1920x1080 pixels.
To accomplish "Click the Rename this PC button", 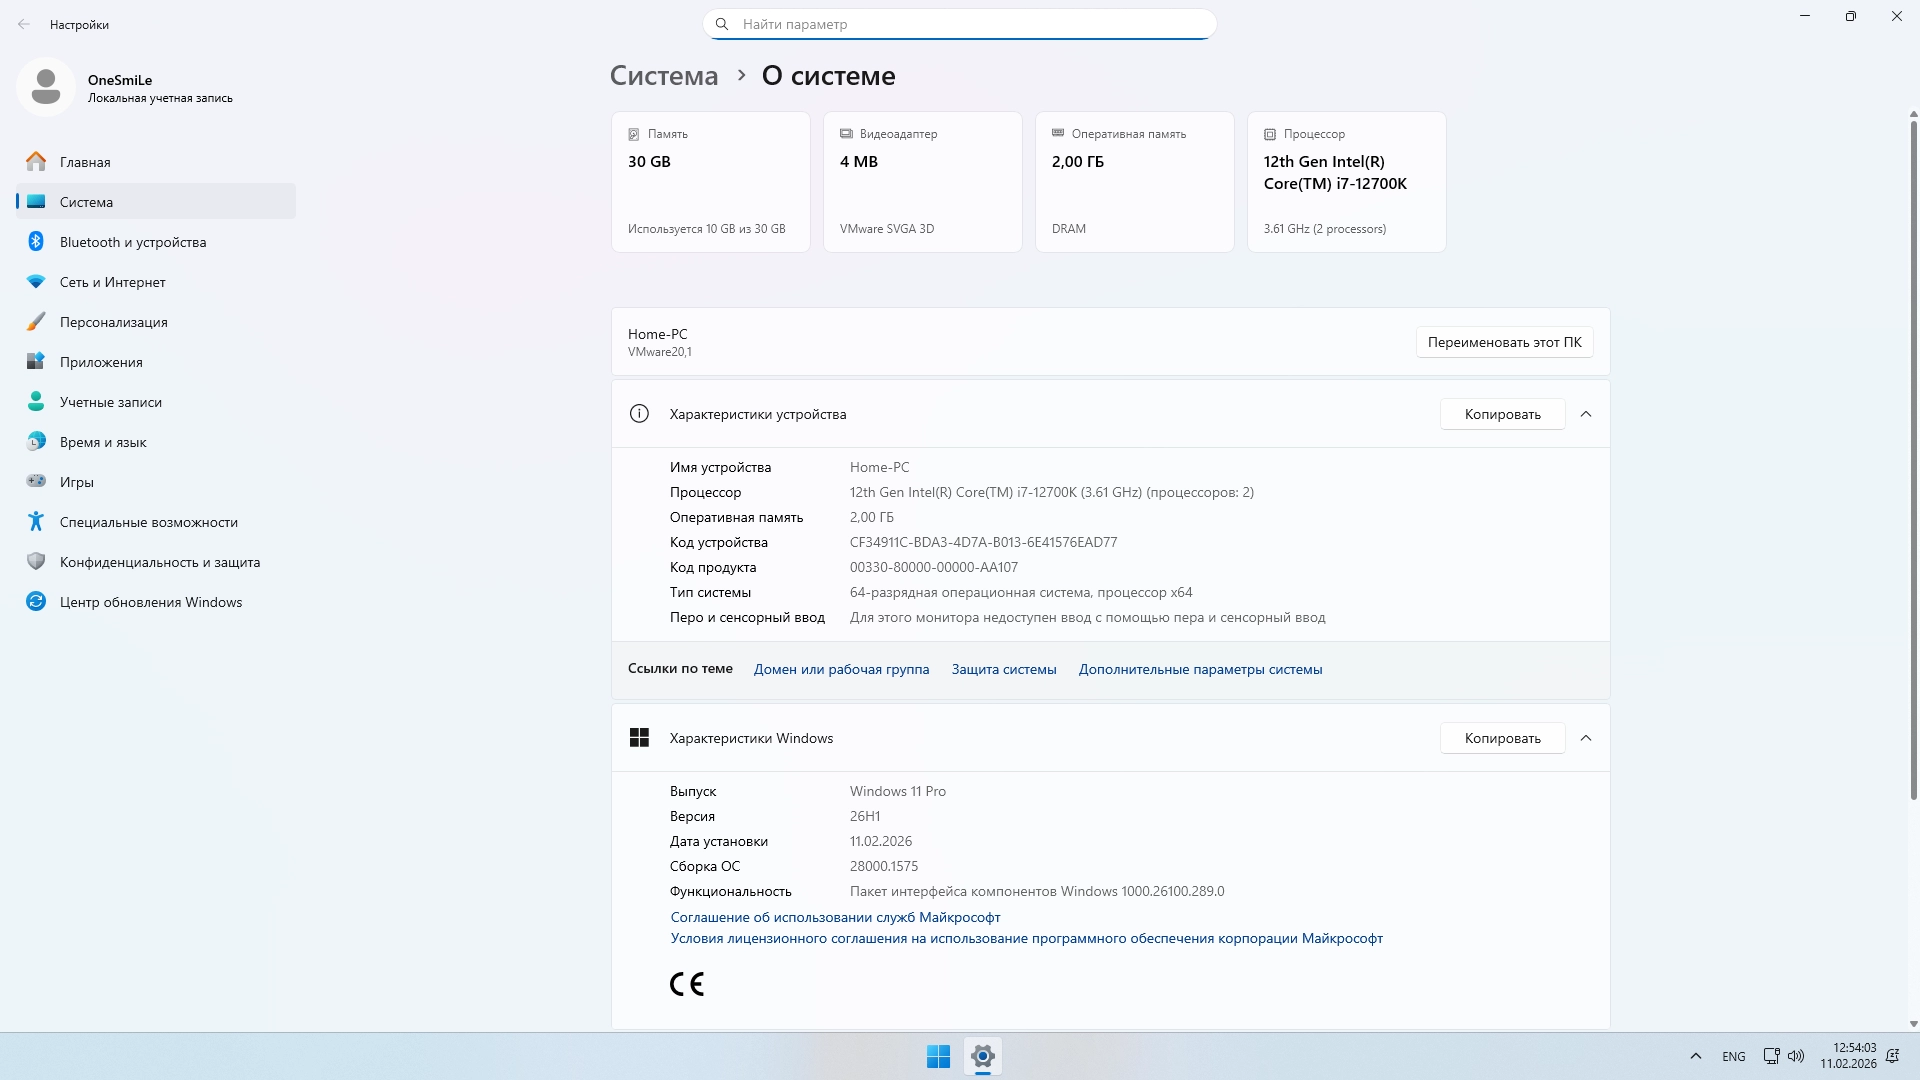I will 1504,342.
